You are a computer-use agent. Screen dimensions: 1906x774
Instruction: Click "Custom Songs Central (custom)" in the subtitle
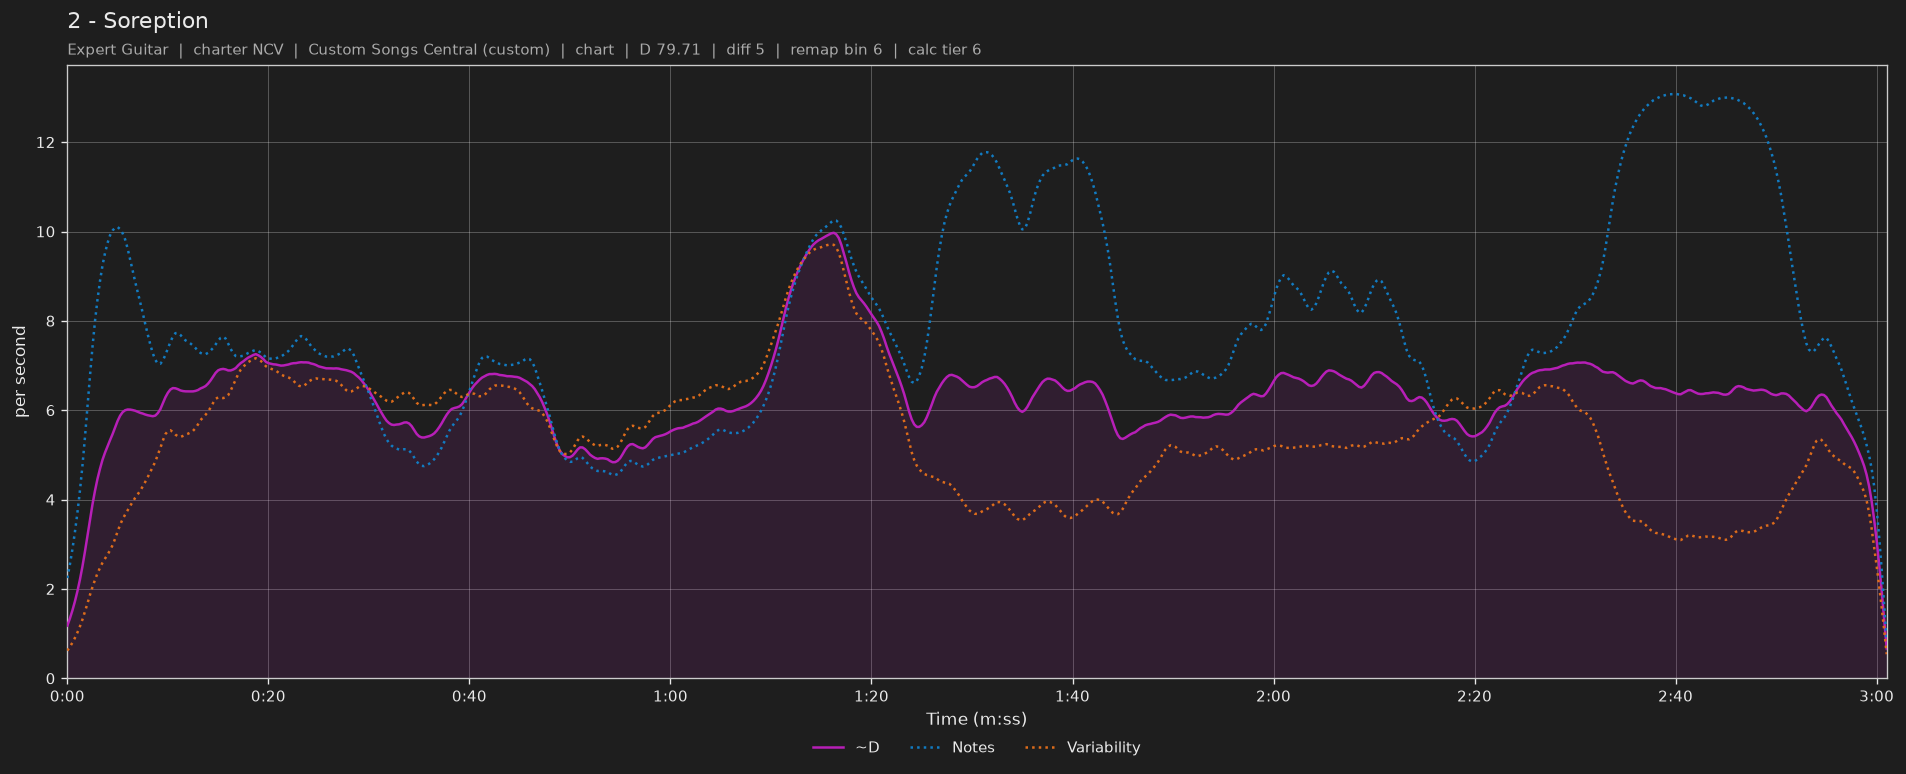point(429,50)
